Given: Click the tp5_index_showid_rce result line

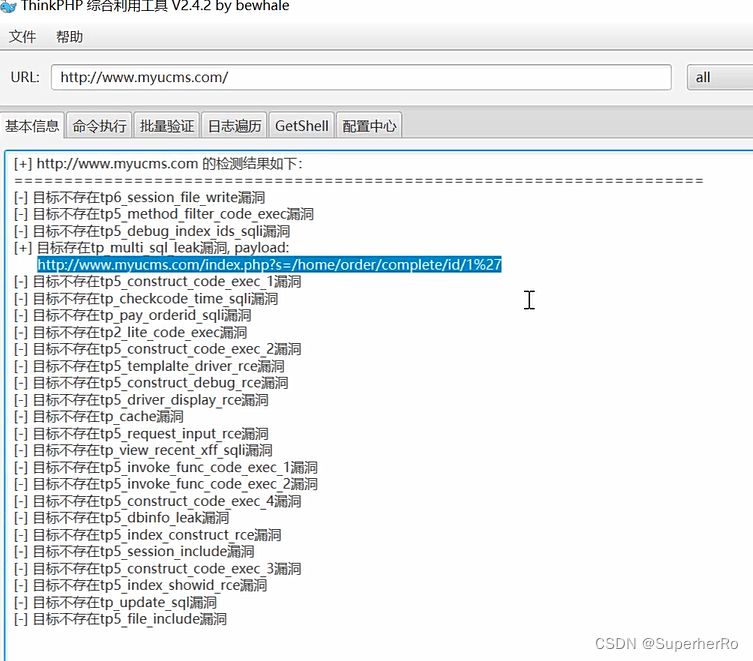Looking at the screenshot, I should [140, 586].
